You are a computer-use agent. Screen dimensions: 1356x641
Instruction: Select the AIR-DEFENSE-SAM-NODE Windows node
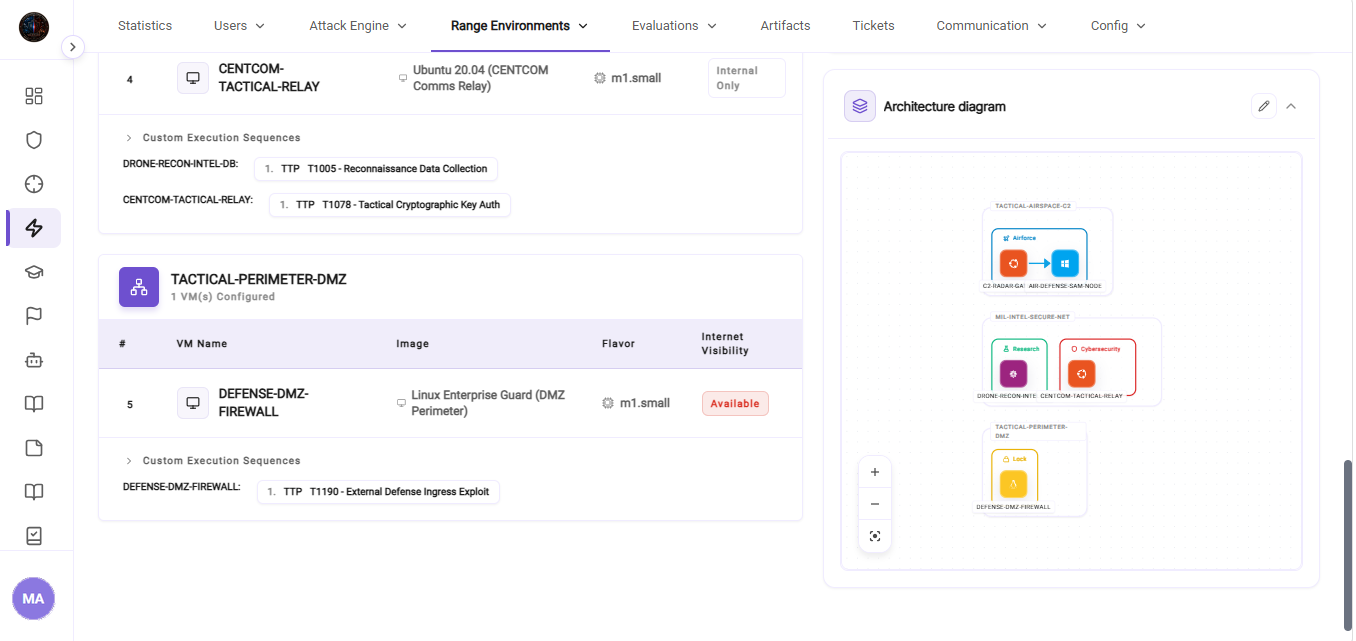point(1065,264)
